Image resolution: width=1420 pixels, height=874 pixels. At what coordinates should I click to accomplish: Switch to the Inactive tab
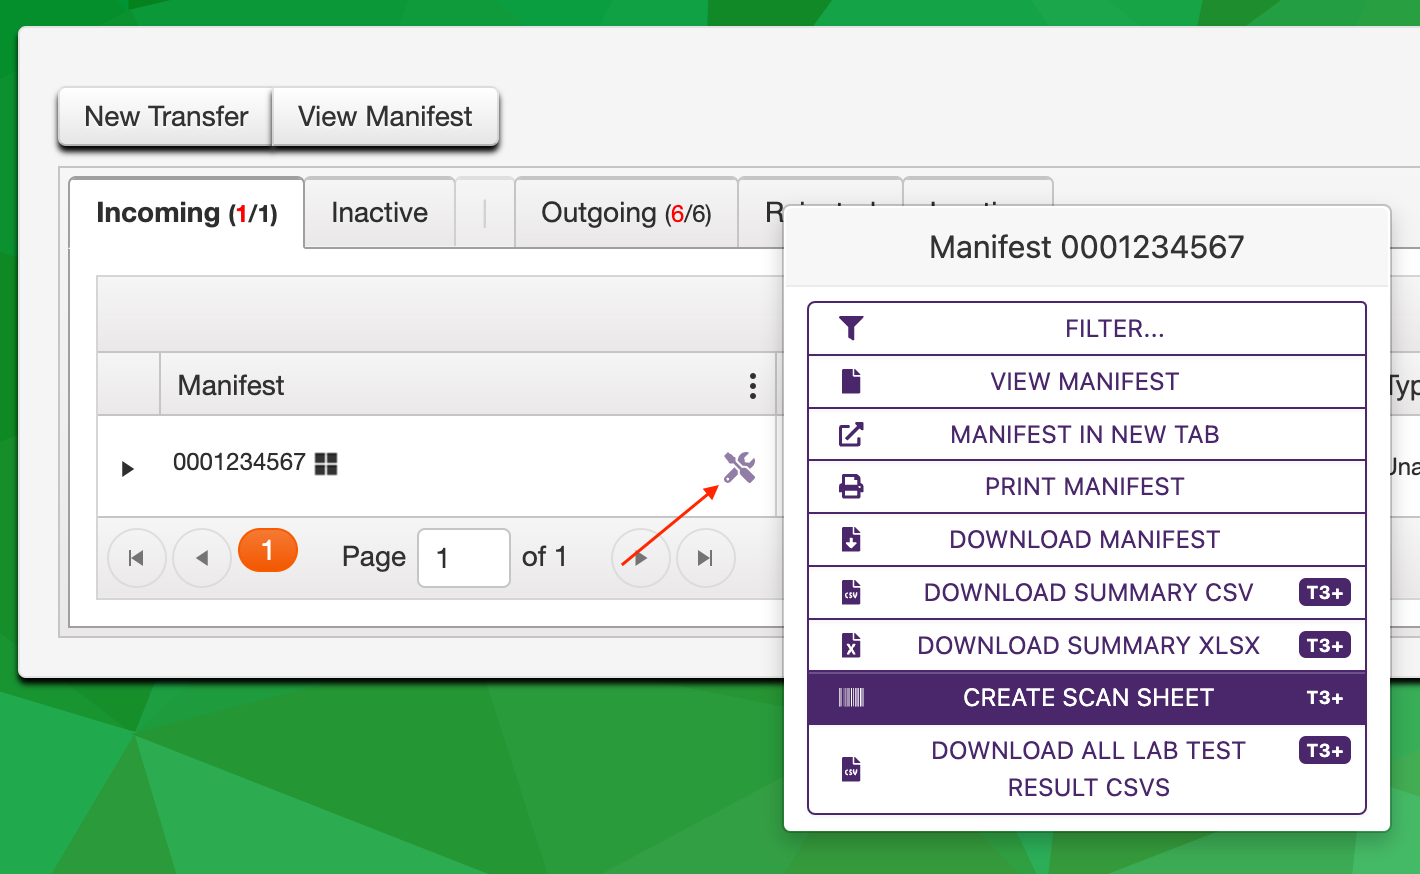pos(379,213)
